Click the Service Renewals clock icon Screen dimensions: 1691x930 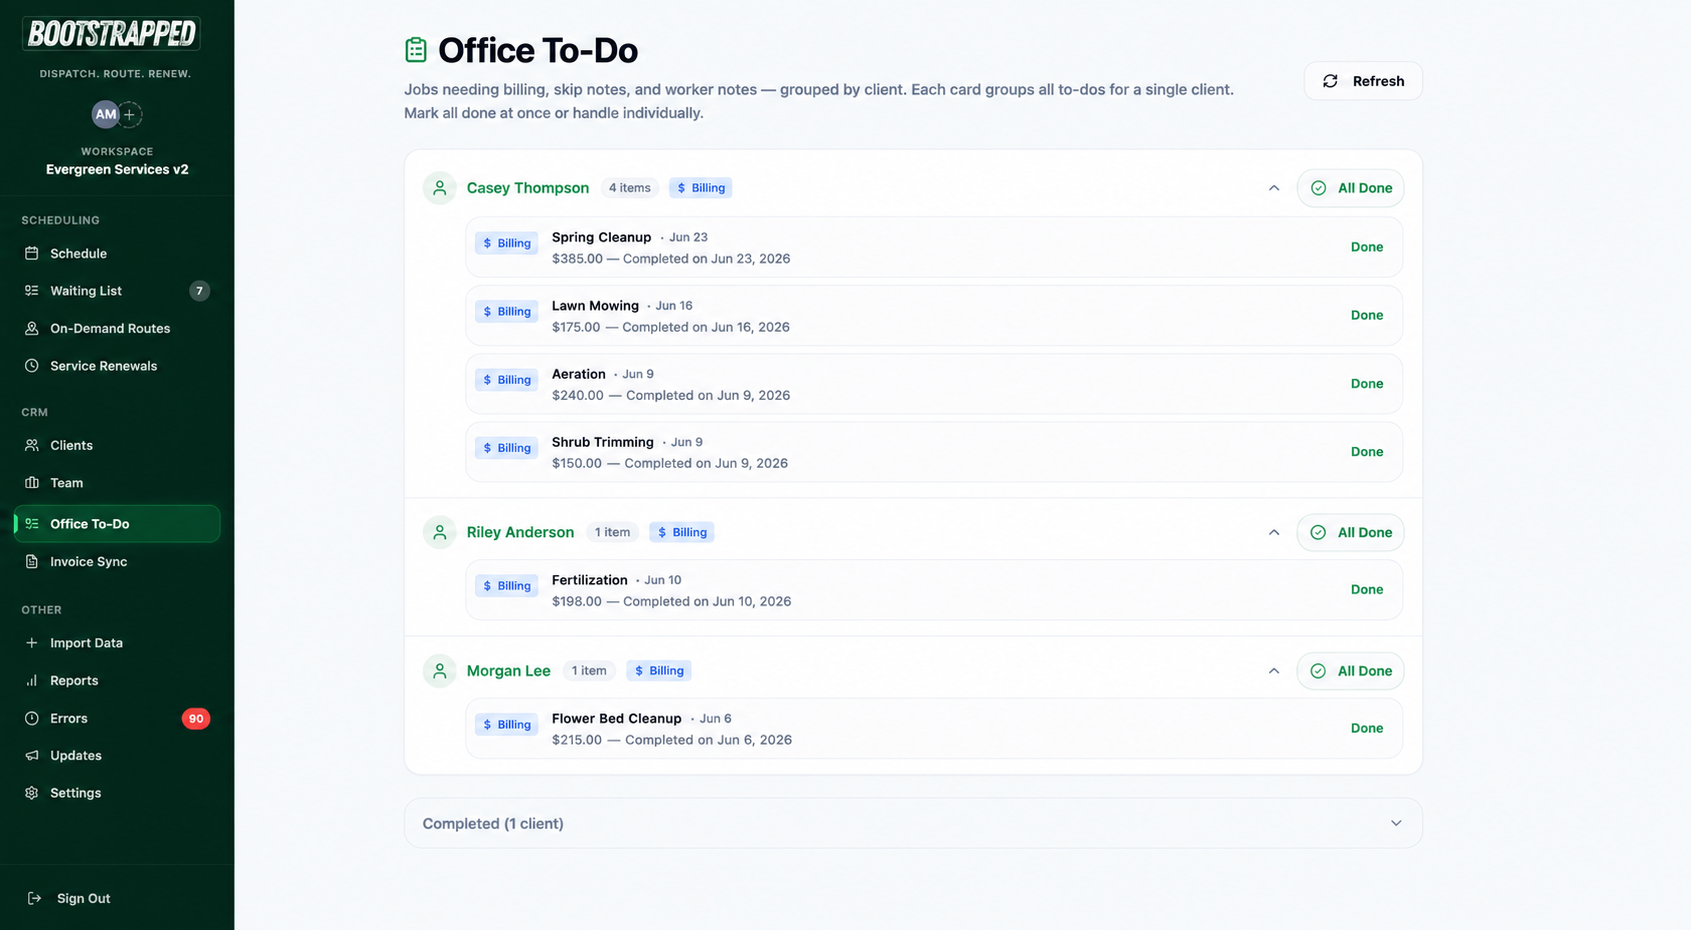(x=32, y=366)
